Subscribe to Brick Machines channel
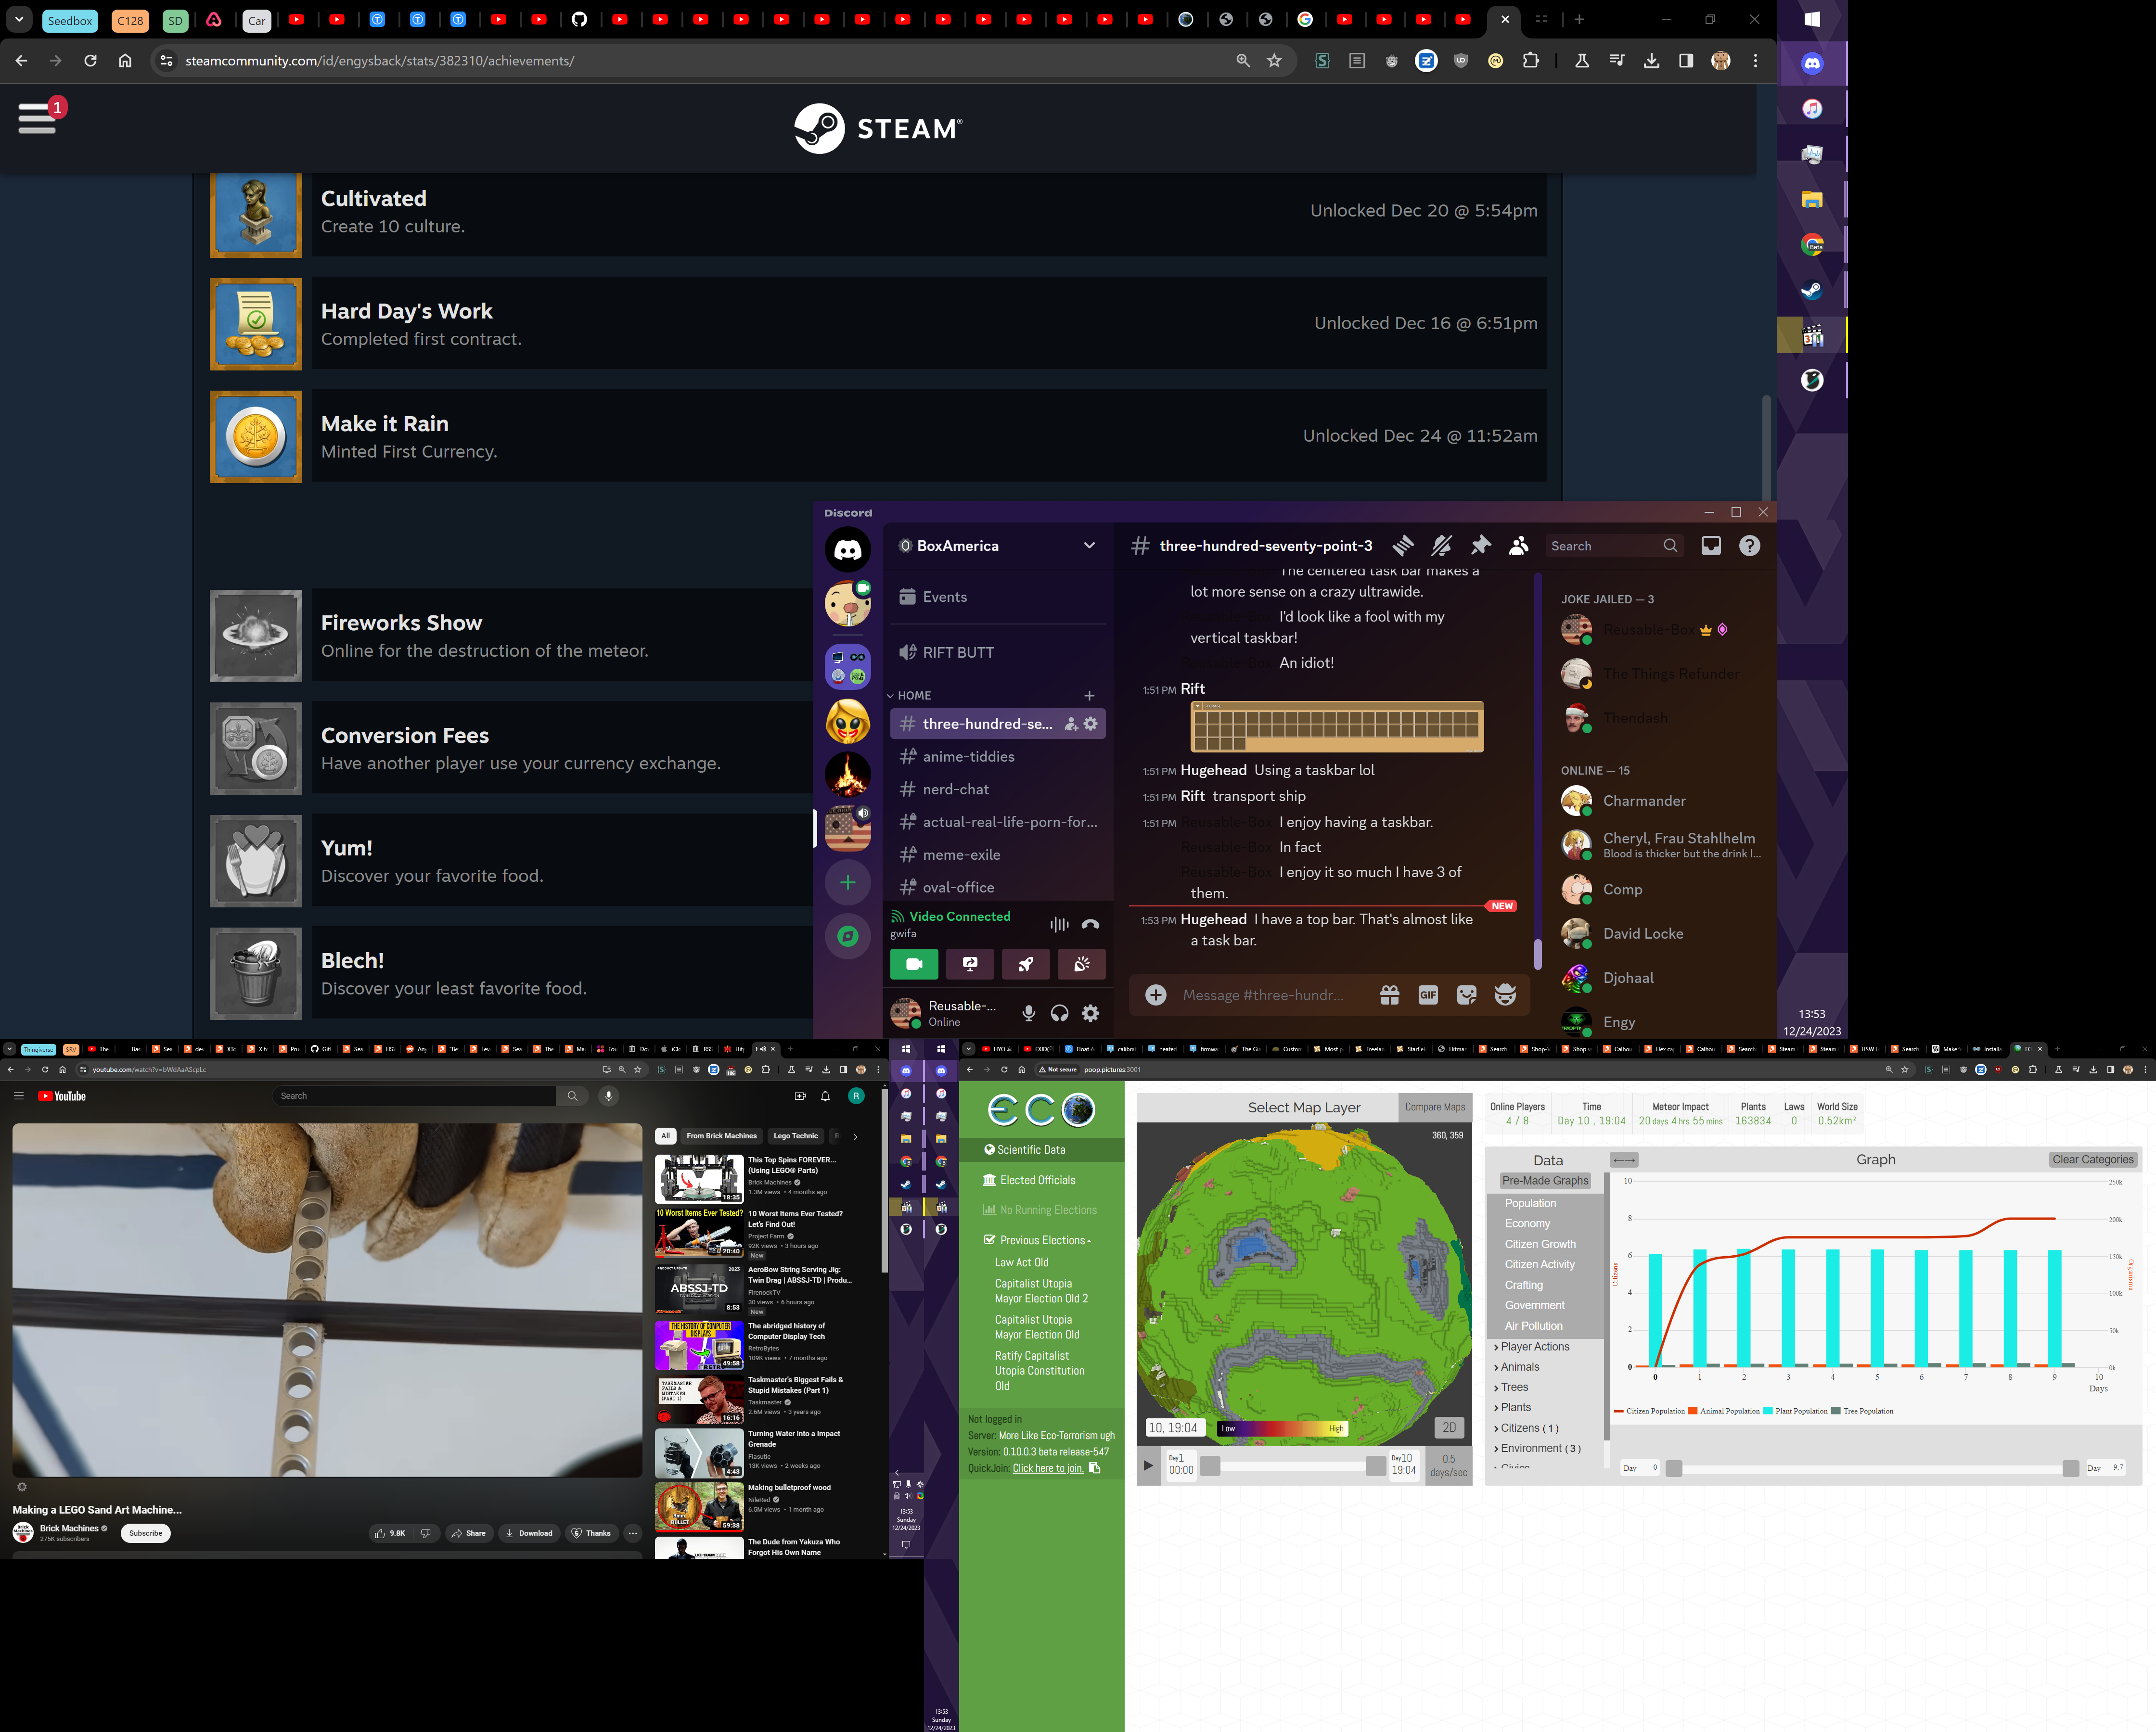Viewport: 2156px width, 1732px height. coord(145,1533)
